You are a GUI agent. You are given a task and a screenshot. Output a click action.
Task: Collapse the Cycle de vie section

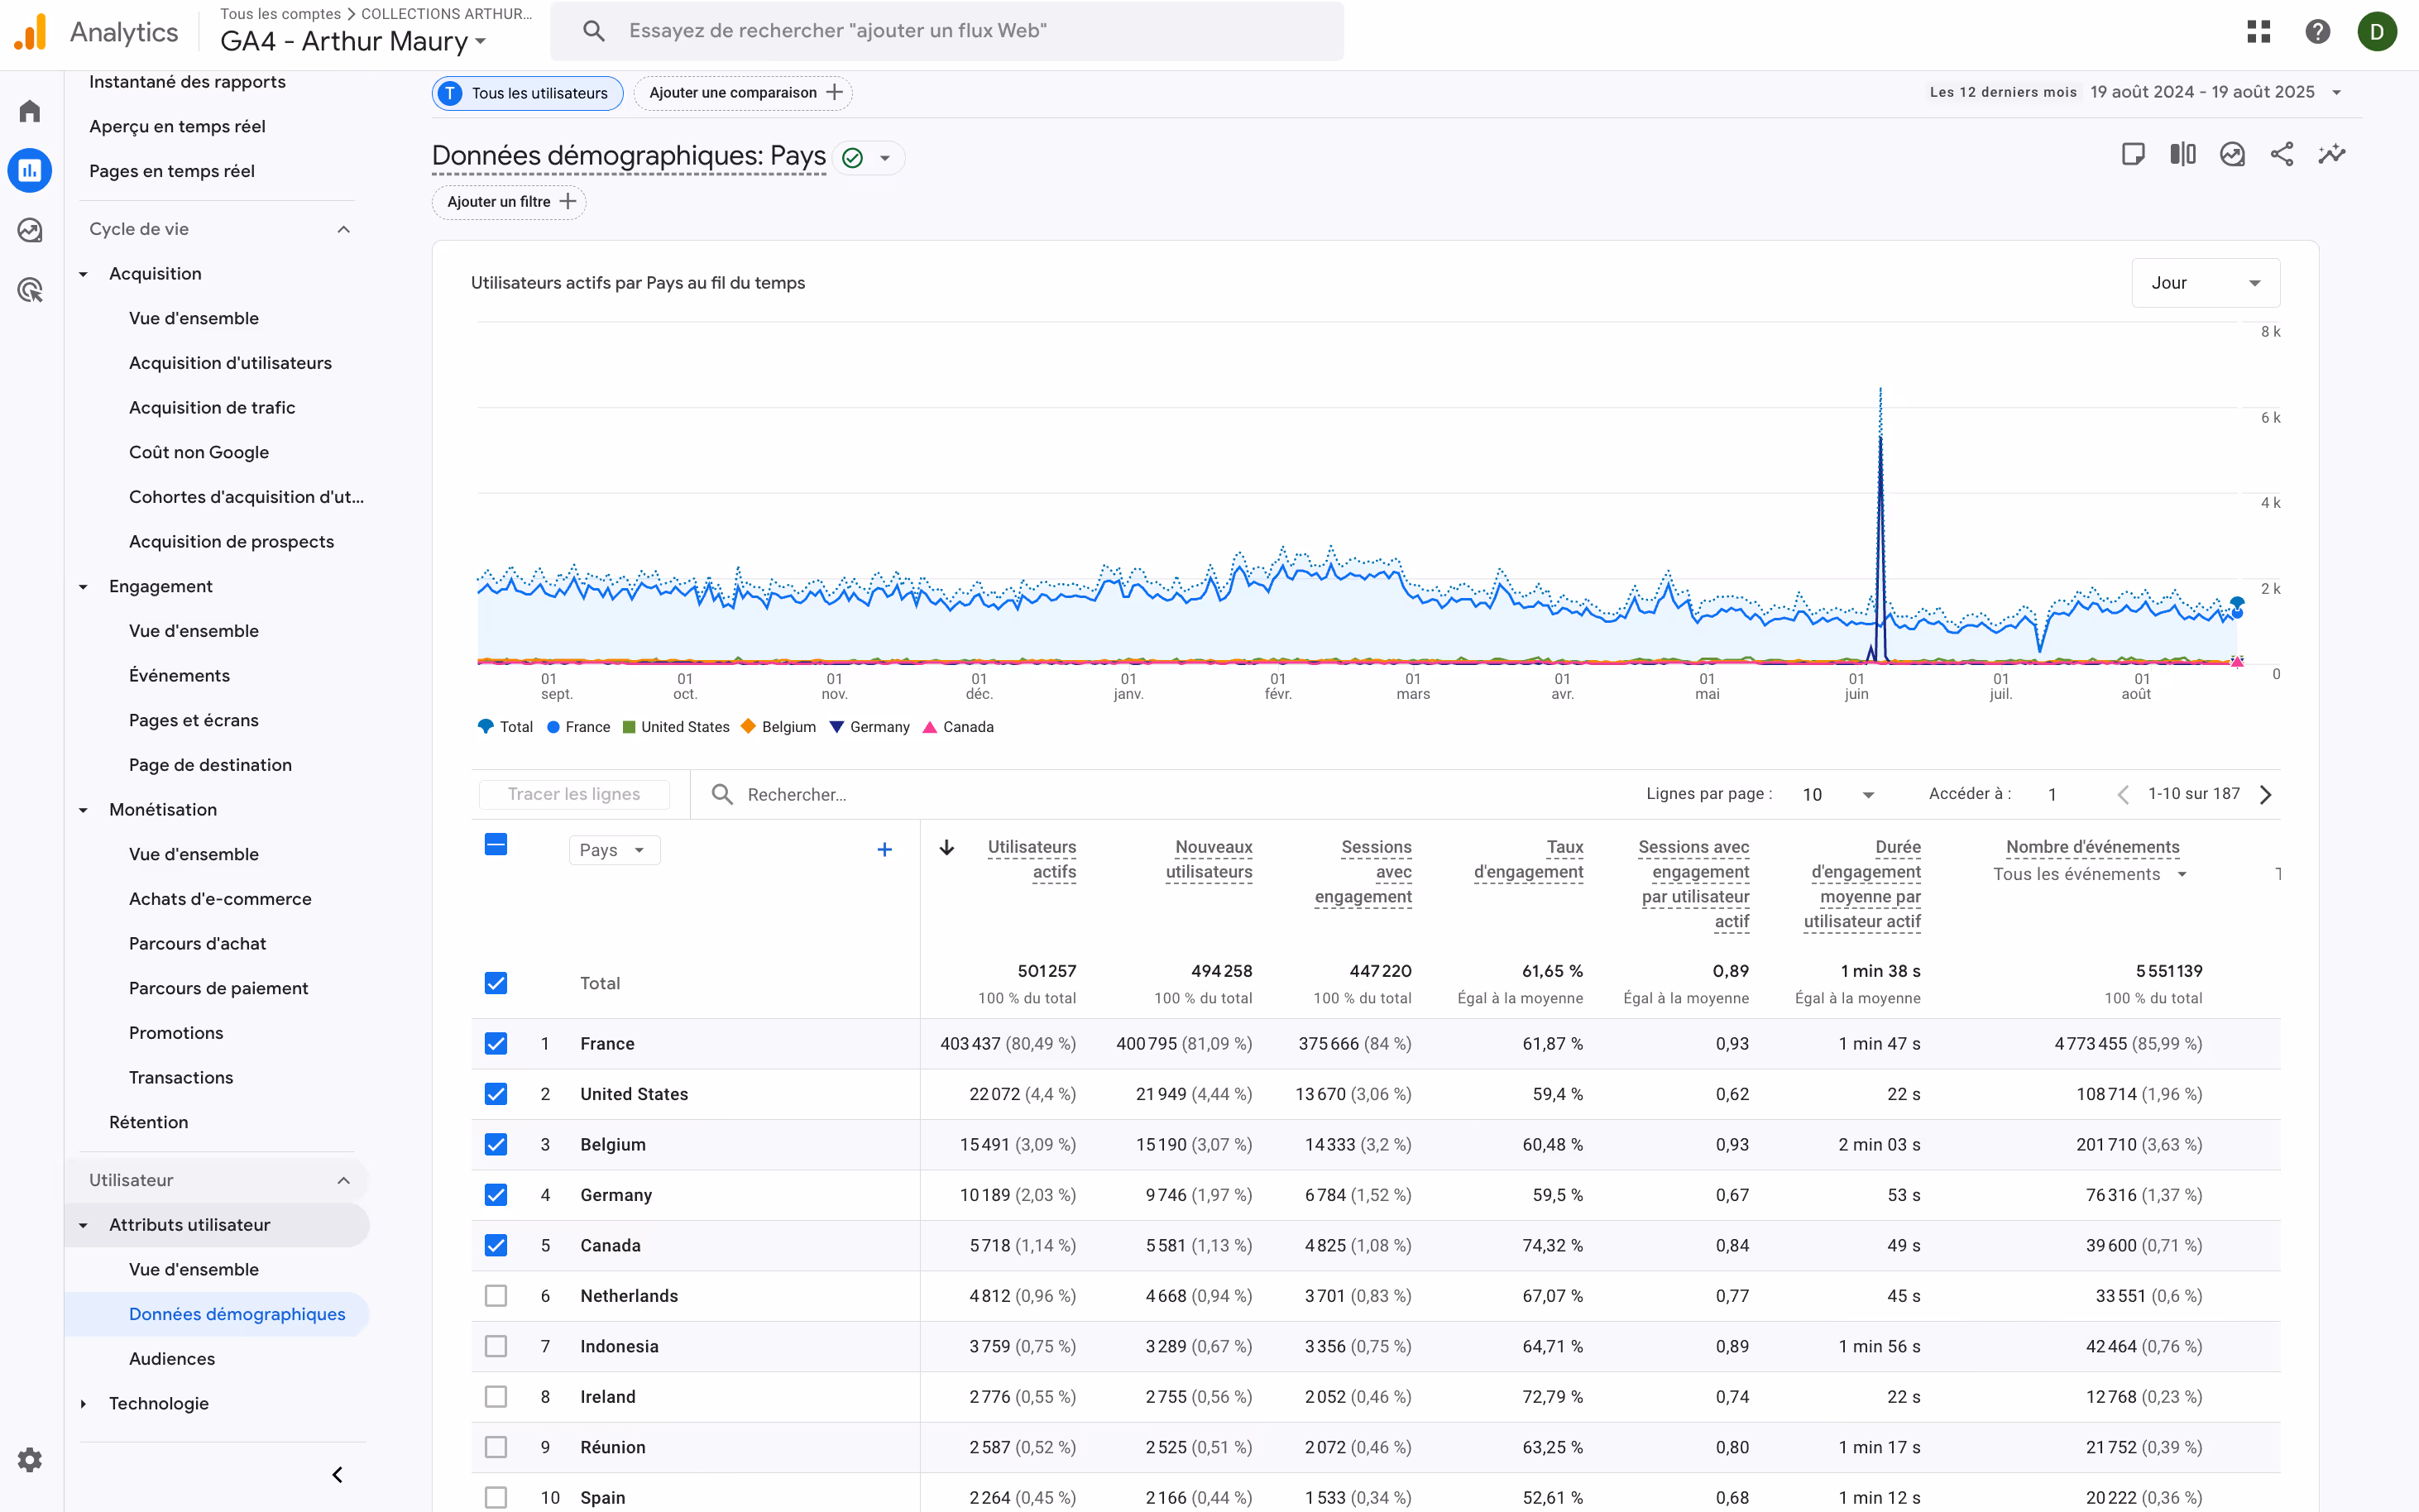(343, 229)
